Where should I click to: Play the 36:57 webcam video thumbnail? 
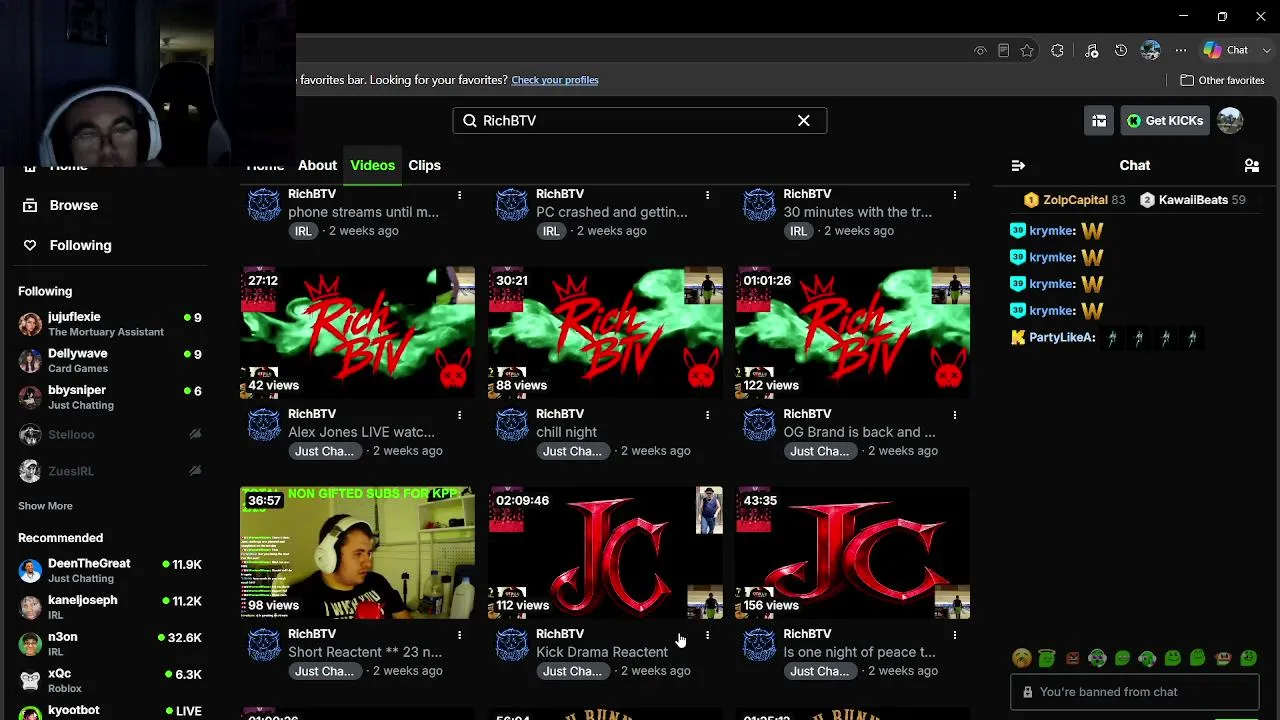click(x=358, y=552)
